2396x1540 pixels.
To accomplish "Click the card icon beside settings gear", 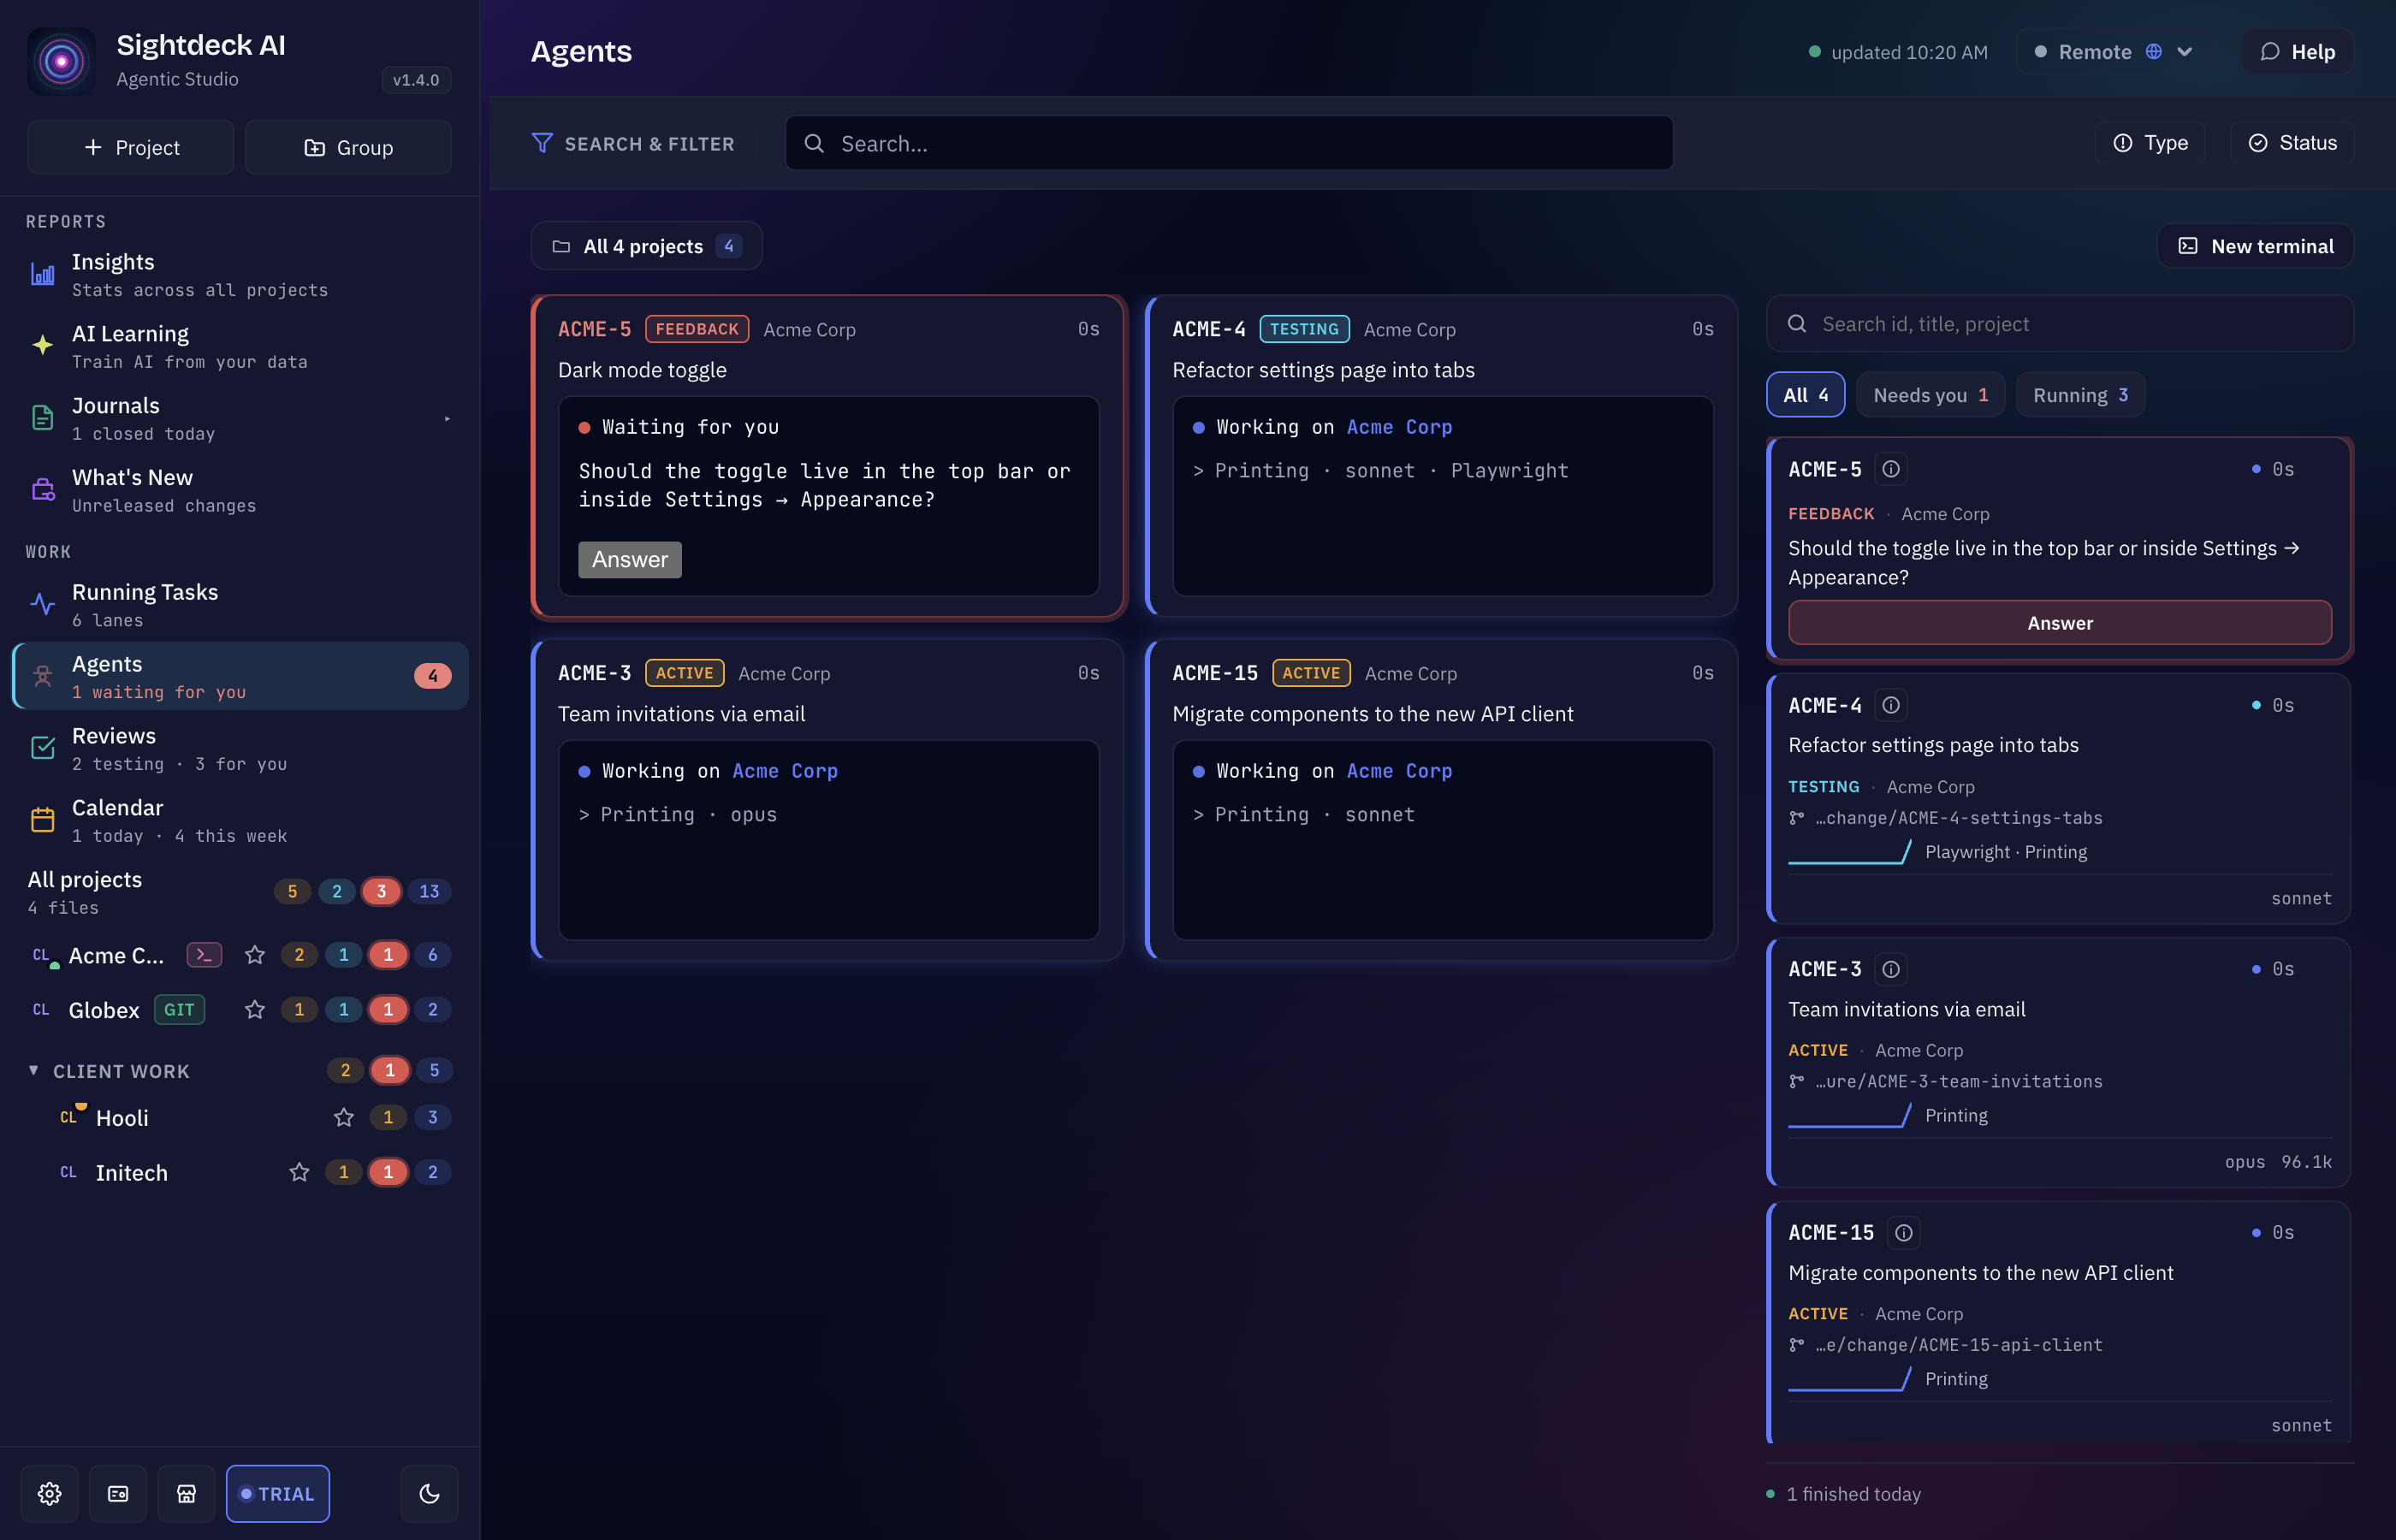I will click(x=118, y=1493).
